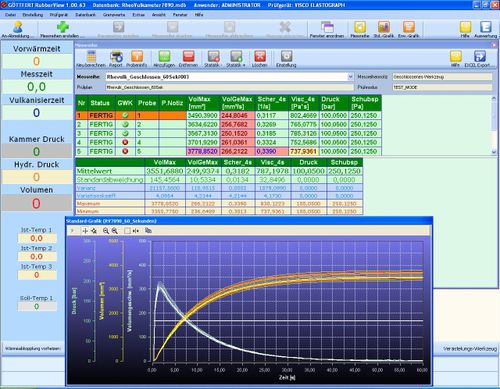This screenshot has height=389, width=500.
Task: Select FERTIG status cell in row 1
Action: pyautogui.click(x=101, y=115)
